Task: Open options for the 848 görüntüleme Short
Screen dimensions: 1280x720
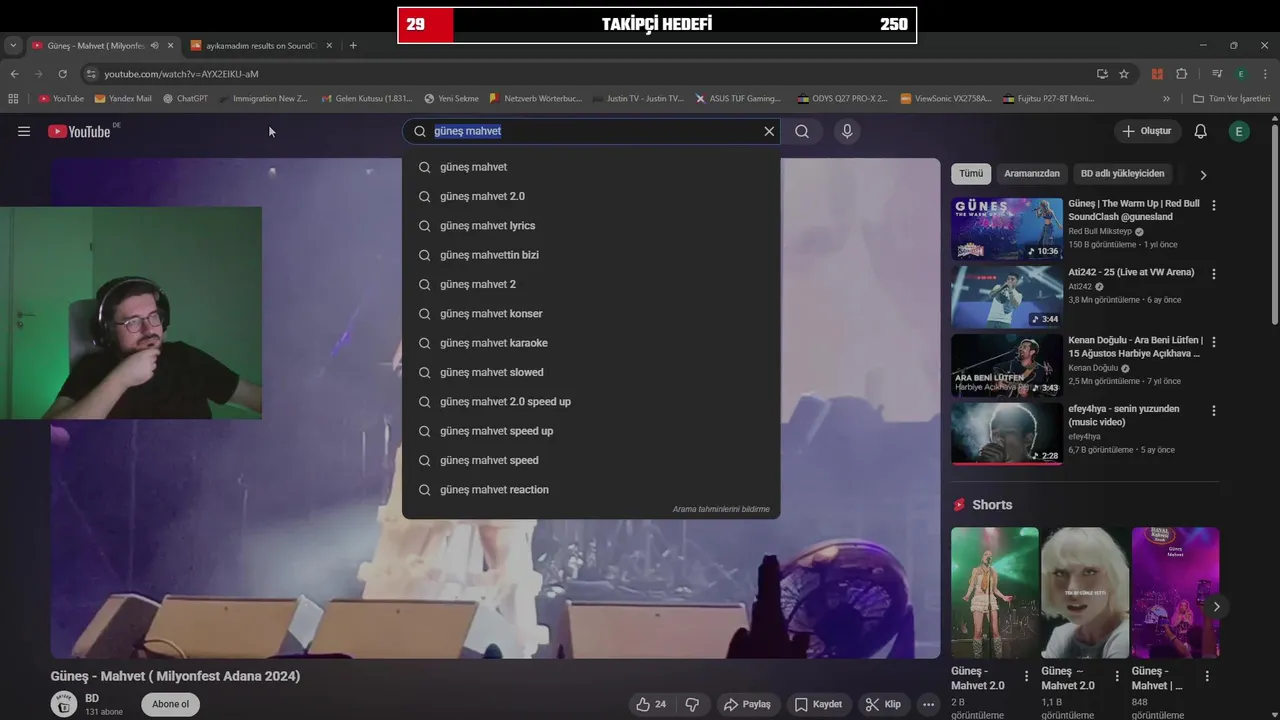Action: point(1207,676)
